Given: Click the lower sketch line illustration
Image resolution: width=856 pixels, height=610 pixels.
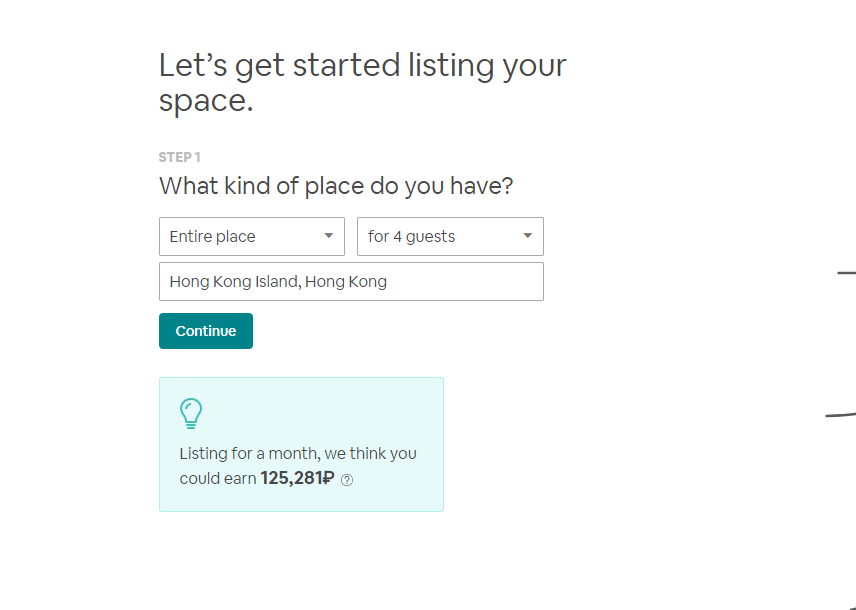Looking at the screenshot, I should pos(841,414).
